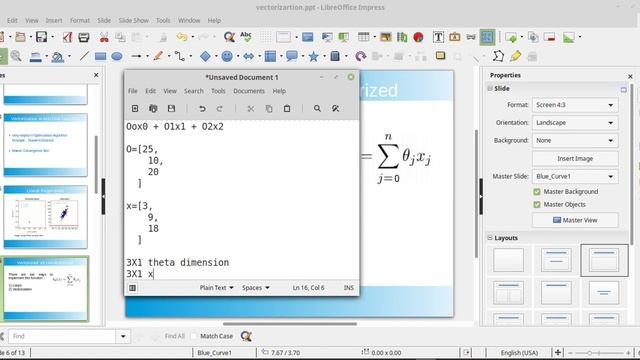Click the Insert Image icon in the toolbar
Screen dimensions: 640x360
(385, 37)
